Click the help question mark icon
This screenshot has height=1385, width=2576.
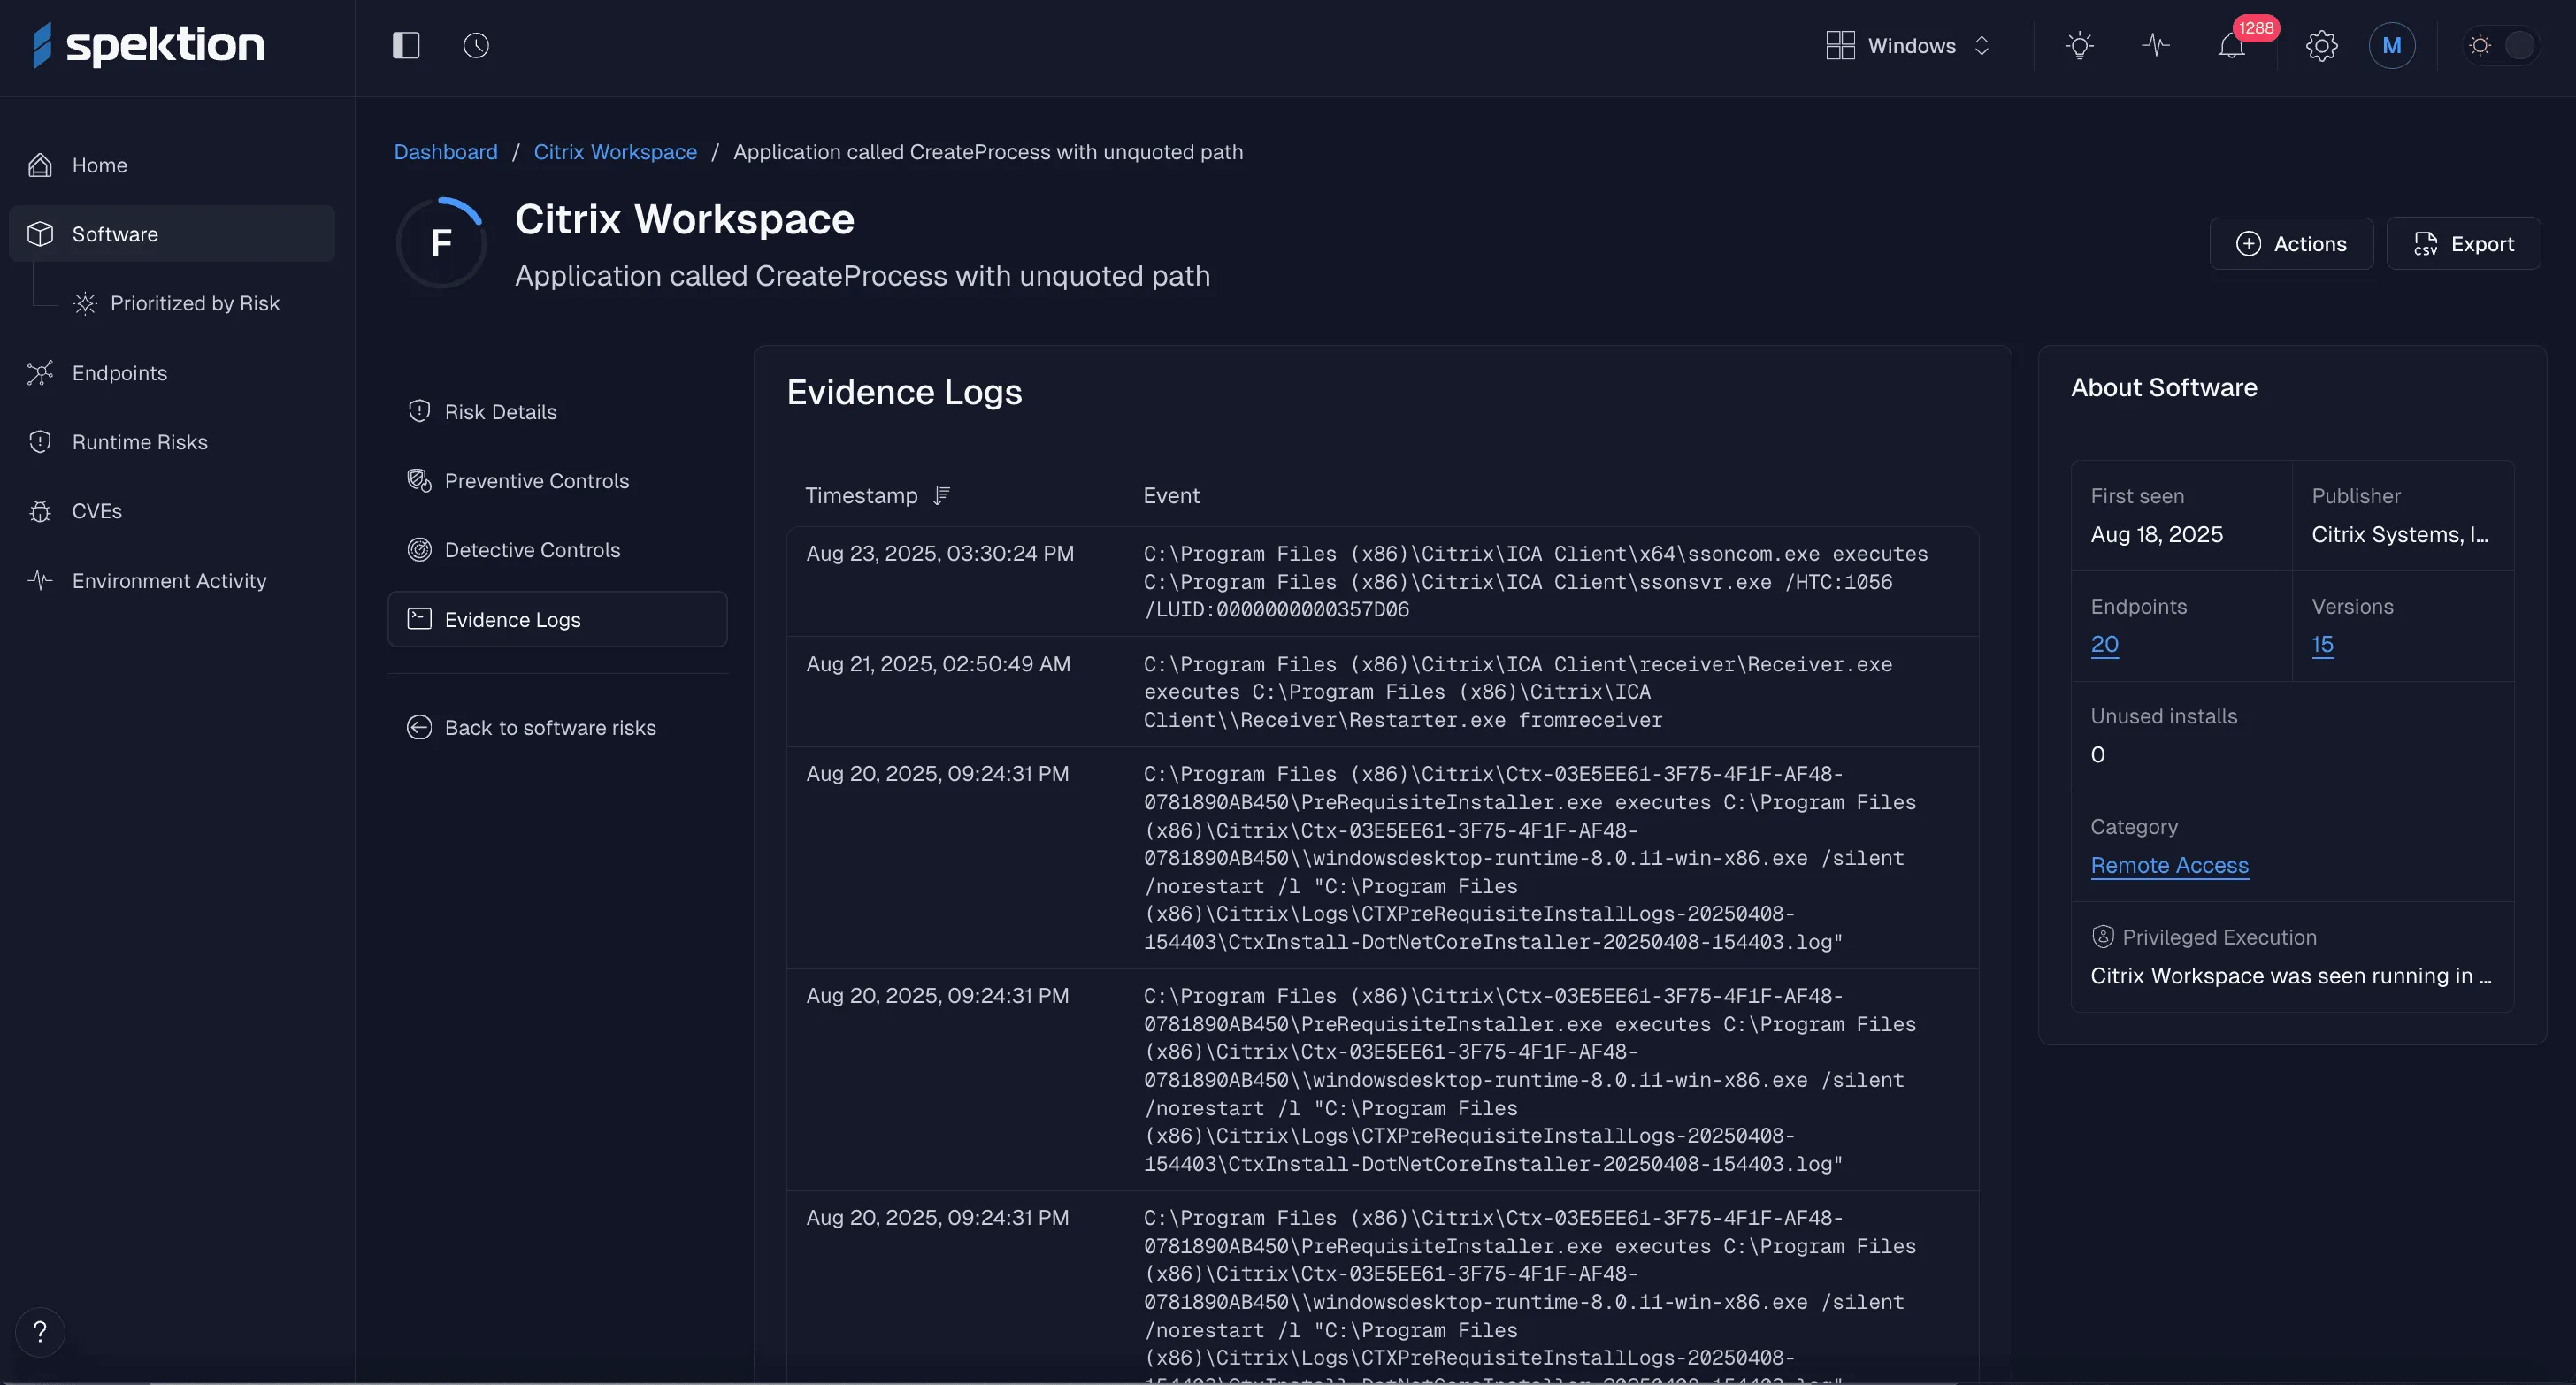(40, 1332)
